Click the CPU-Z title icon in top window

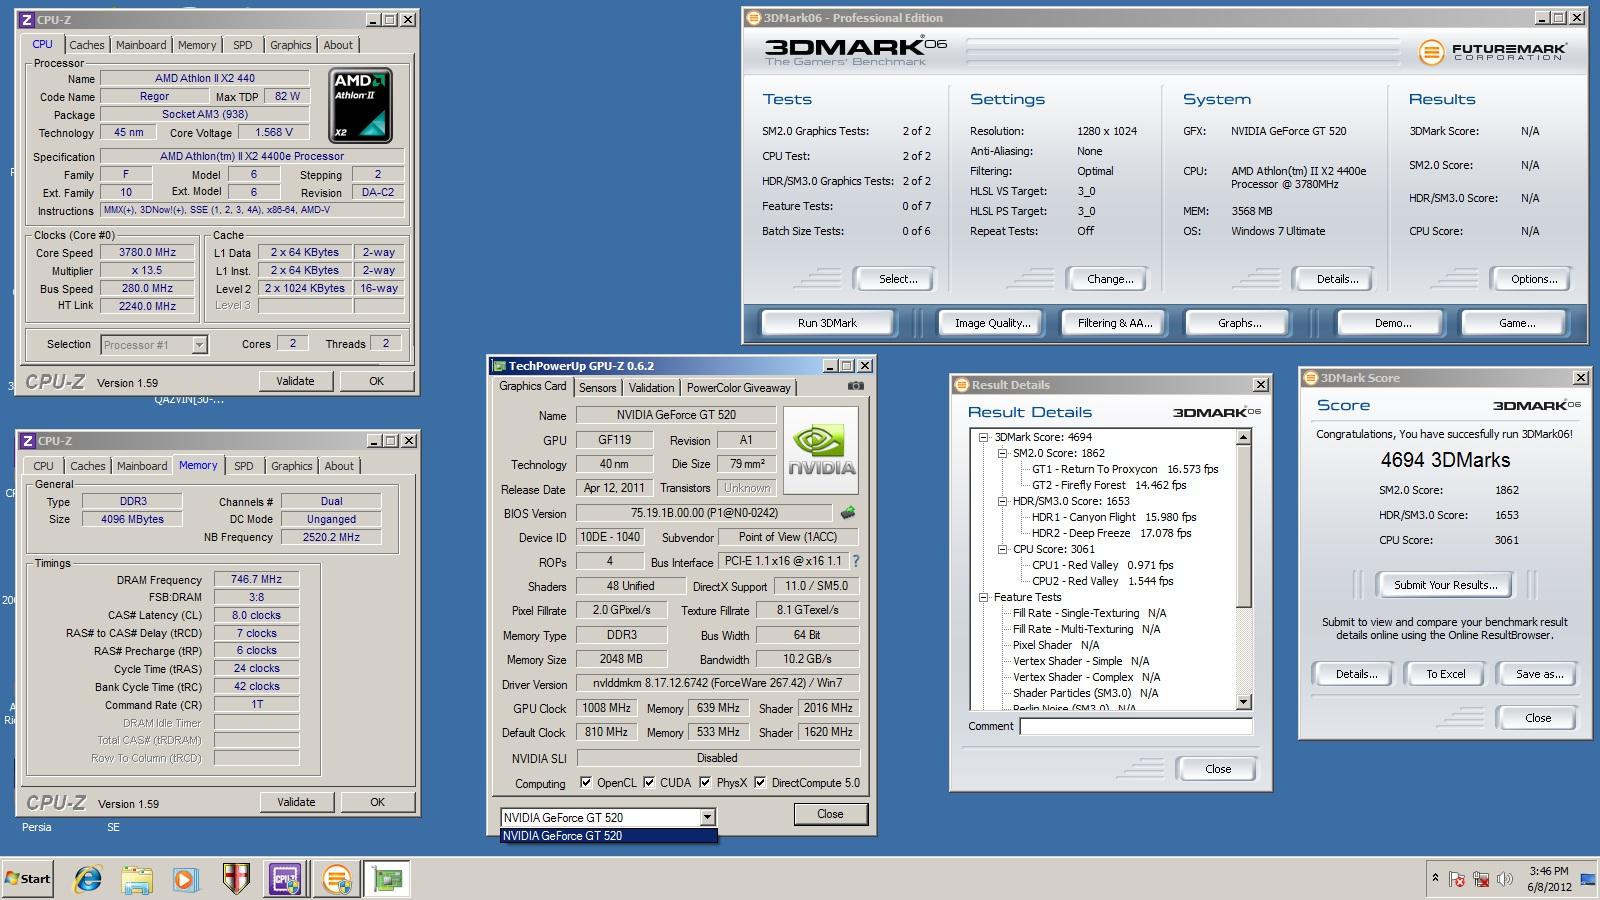(x=26, y=19)
